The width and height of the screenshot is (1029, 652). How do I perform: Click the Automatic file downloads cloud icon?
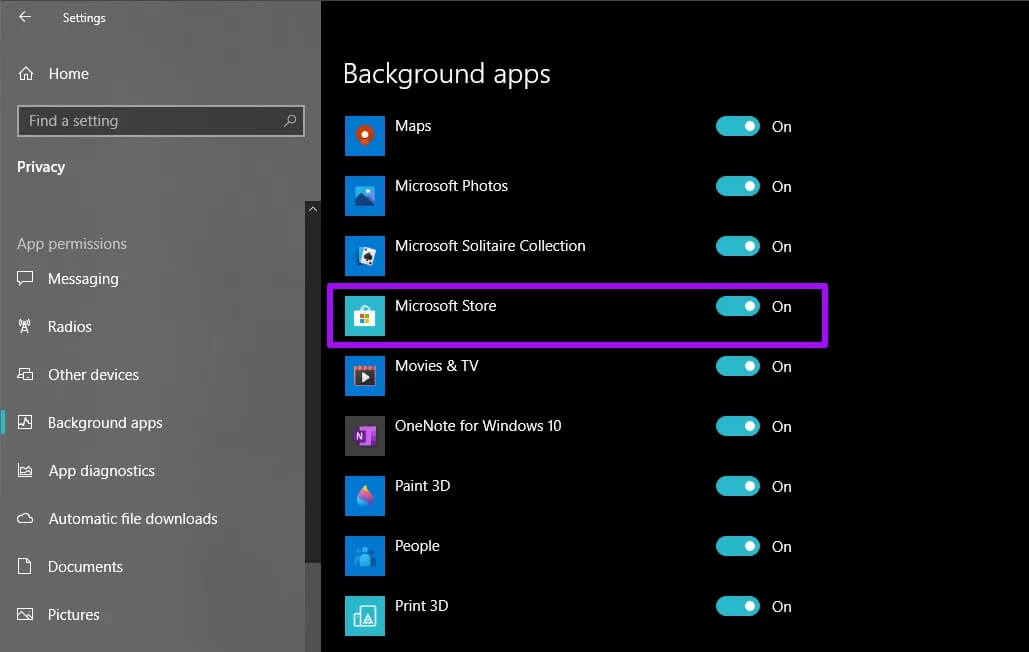[x=25, y=518]
